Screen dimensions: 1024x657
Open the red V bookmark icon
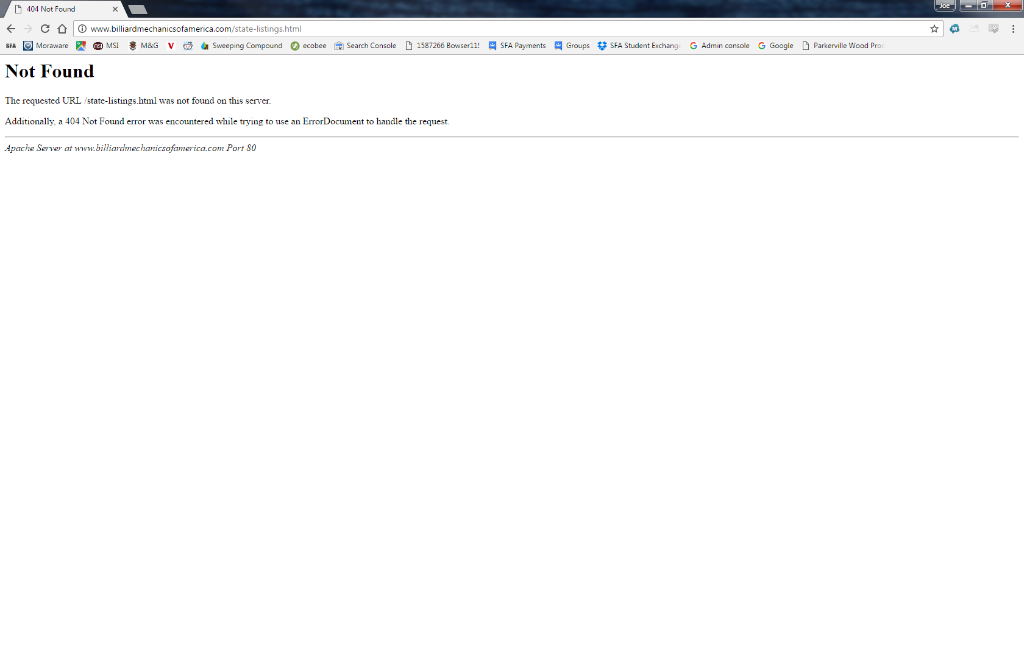click(170, 46)
